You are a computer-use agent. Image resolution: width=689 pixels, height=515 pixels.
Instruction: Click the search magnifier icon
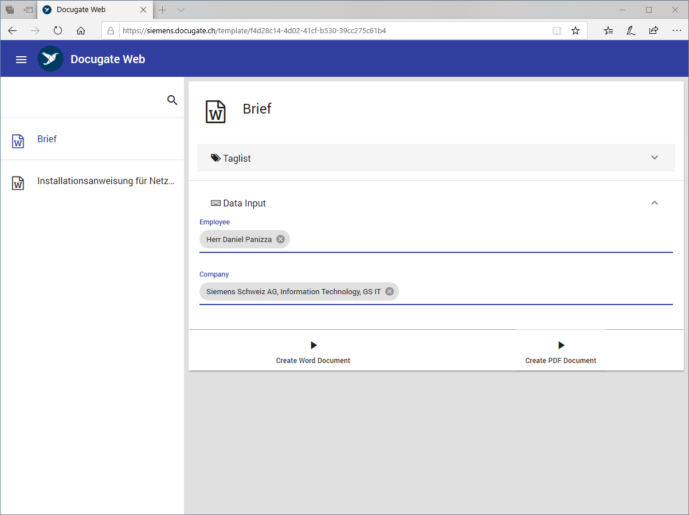pos(172,100)
